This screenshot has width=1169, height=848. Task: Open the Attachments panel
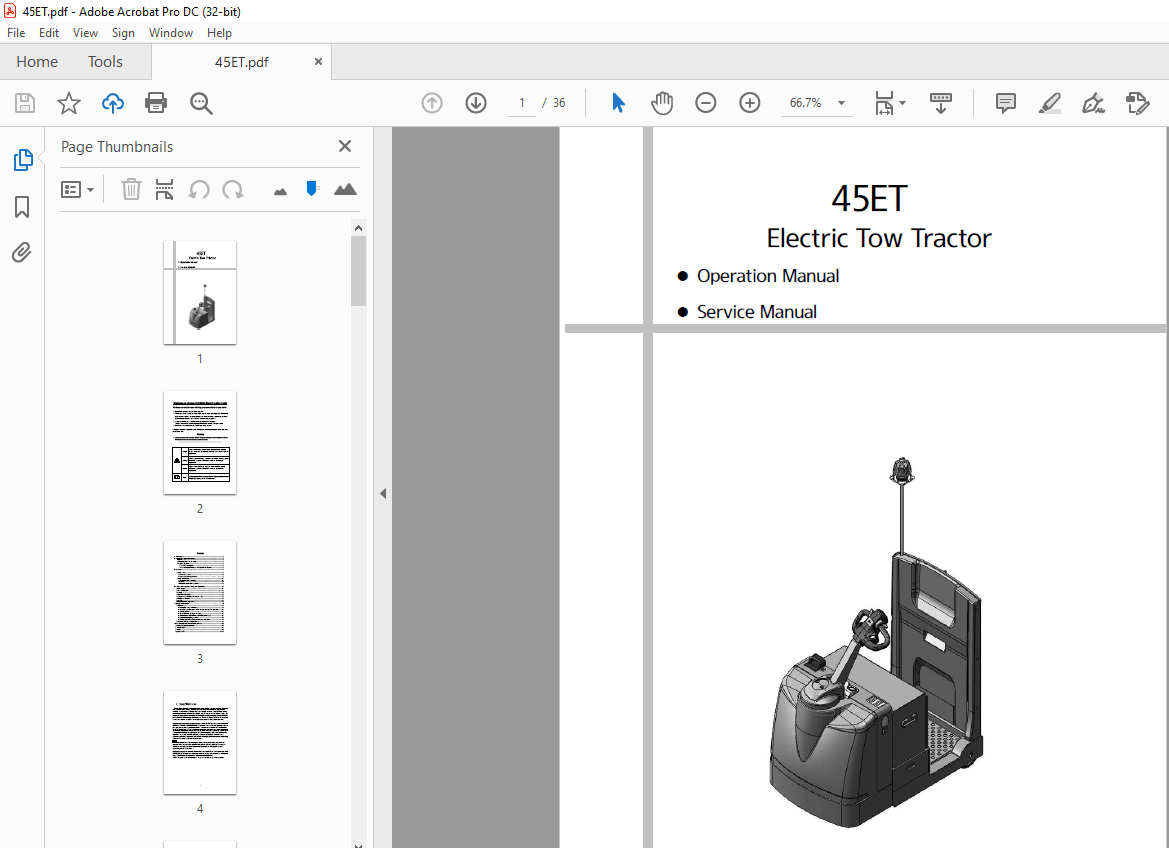pyautogui.click(x=22, y=252)
